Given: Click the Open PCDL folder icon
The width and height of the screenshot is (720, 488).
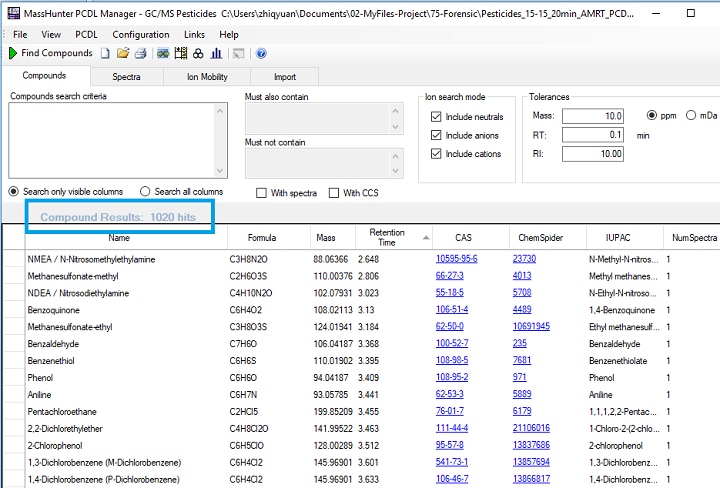Looking at the screenshot, I should [x=122, y=53].
